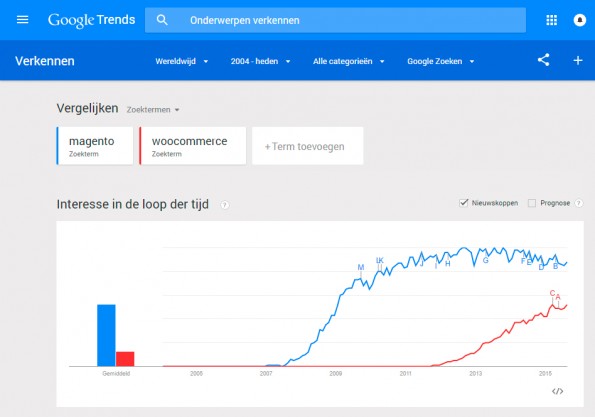This screenshot has height=417, width=595.
Task: Open the embed code icon
Action: [x=557, y=391]
